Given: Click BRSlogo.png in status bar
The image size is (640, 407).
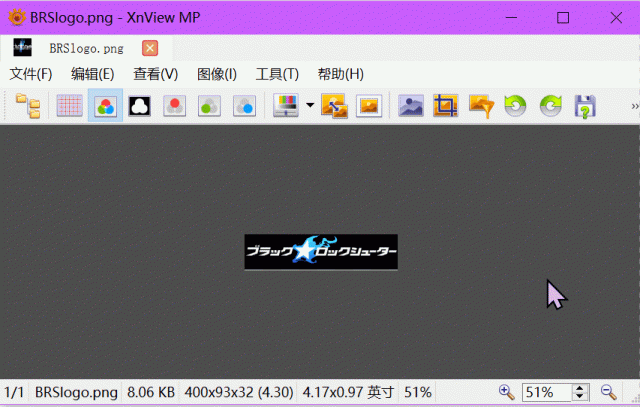Looking at the screenshot, I should pos(76,392).
